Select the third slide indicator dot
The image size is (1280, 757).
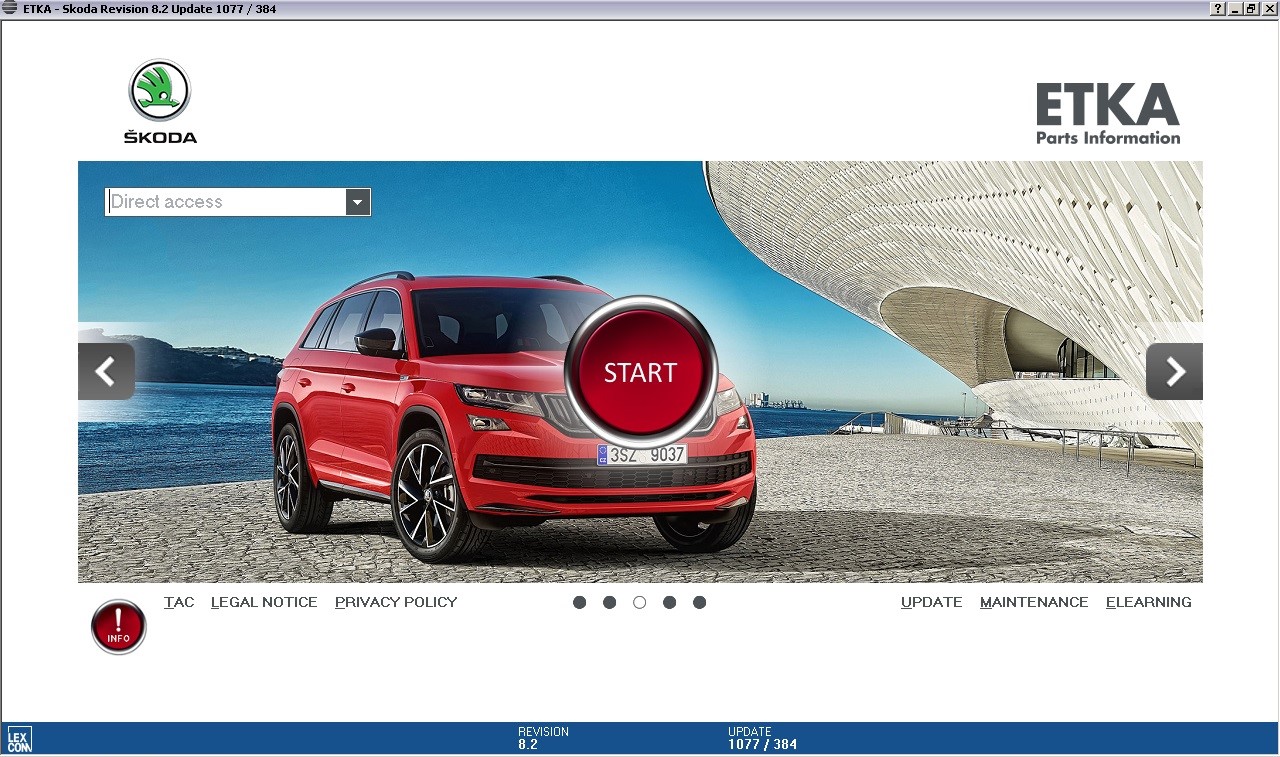coord(640,602)
